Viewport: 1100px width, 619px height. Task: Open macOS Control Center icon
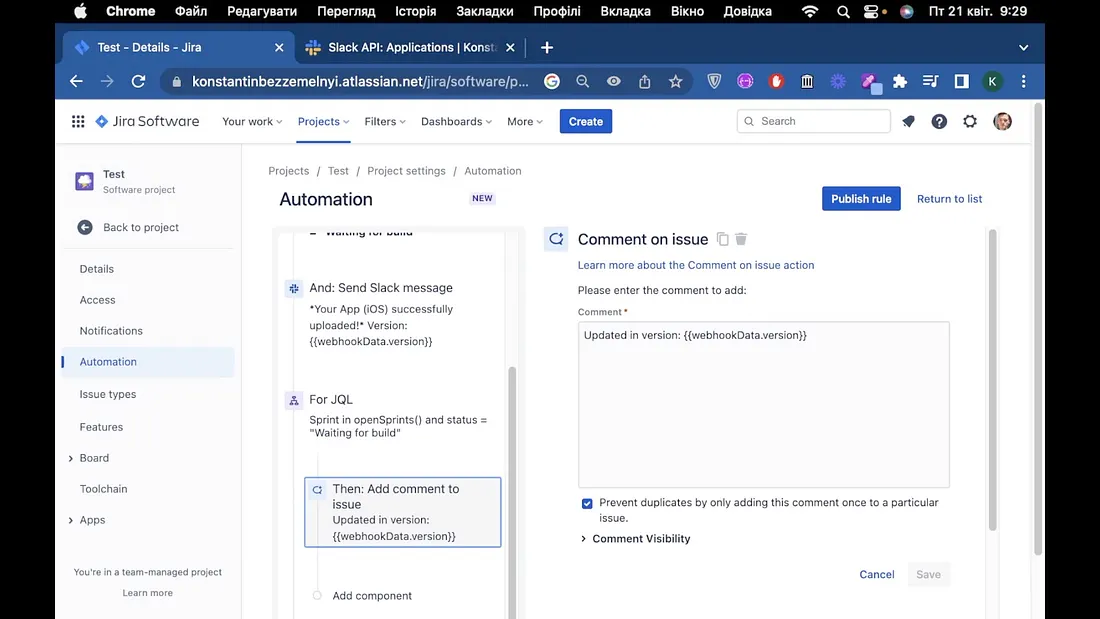871,11
